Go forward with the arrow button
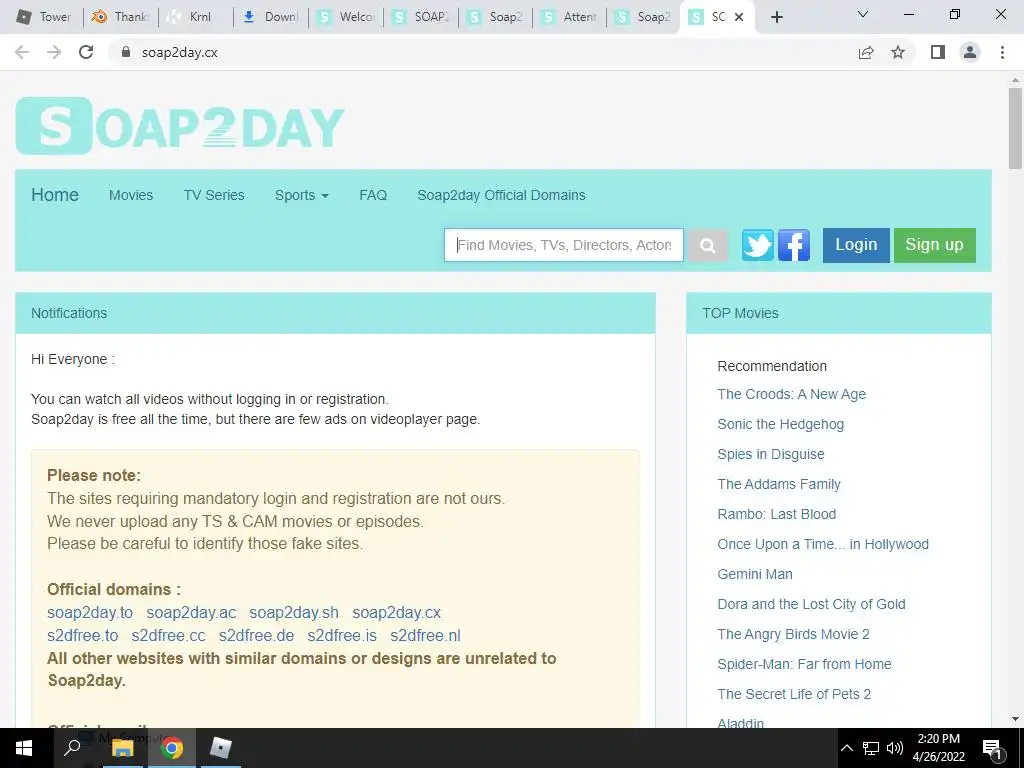 [54, 52]
